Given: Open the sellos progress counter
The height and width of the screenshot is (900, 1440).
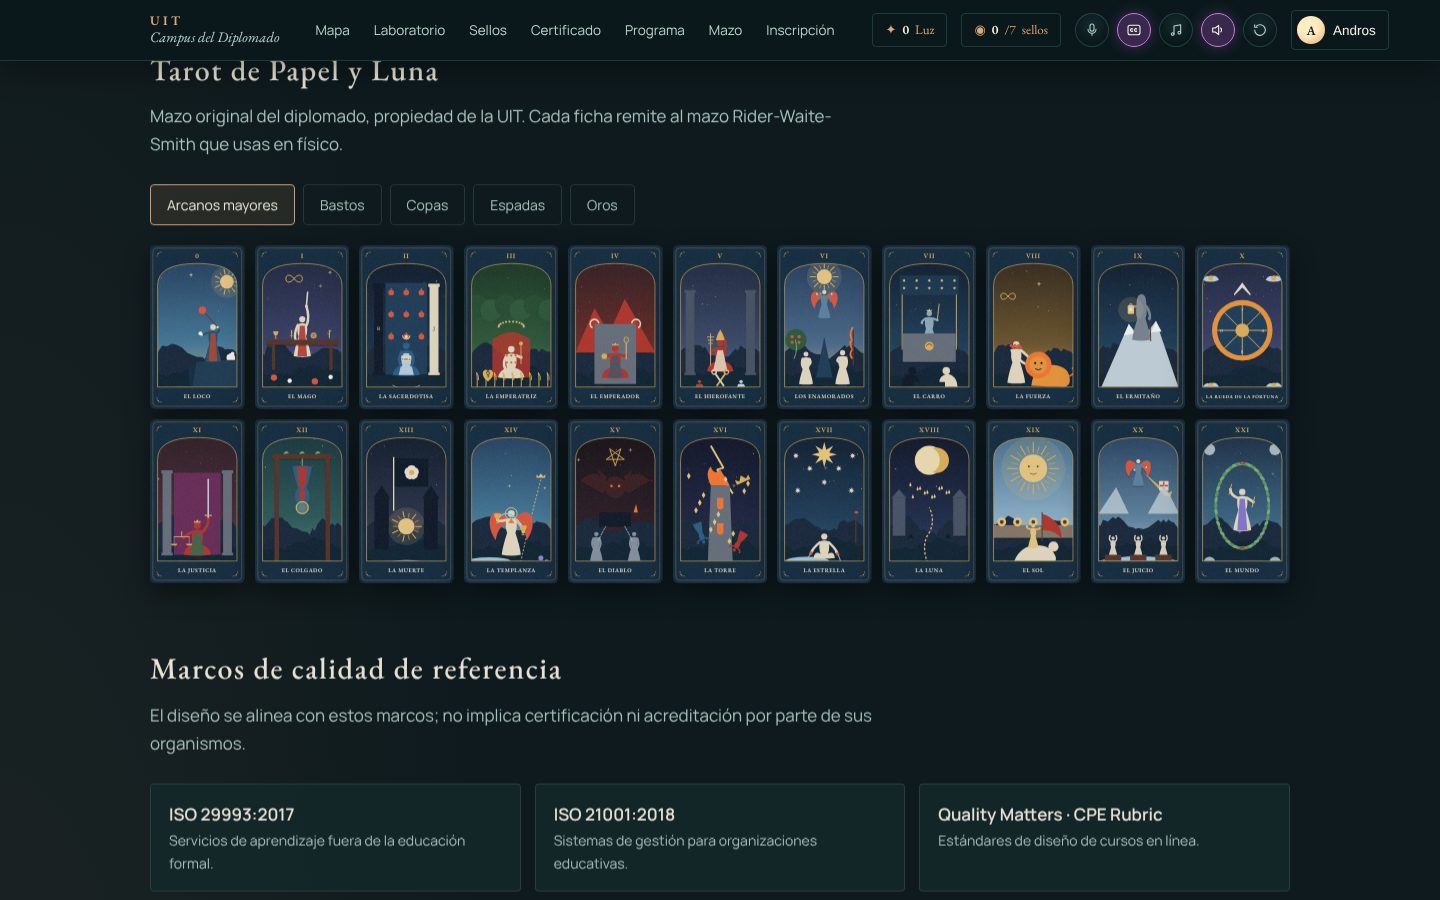Looking at the screenshot, I should coord(1011,30).
